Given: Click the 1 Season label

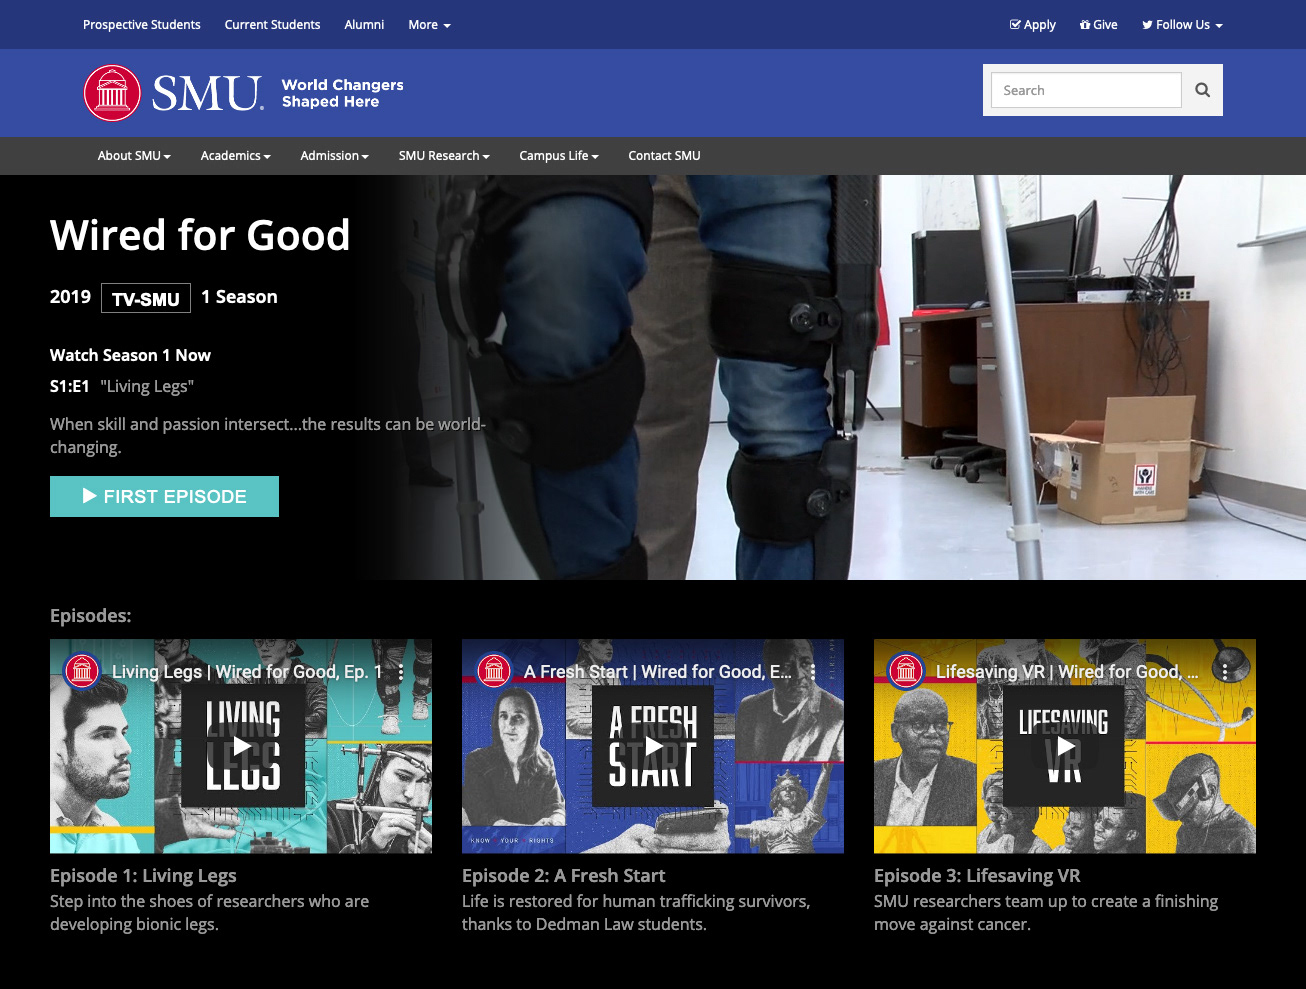Looking at the screenshot, I should (239, 297).
